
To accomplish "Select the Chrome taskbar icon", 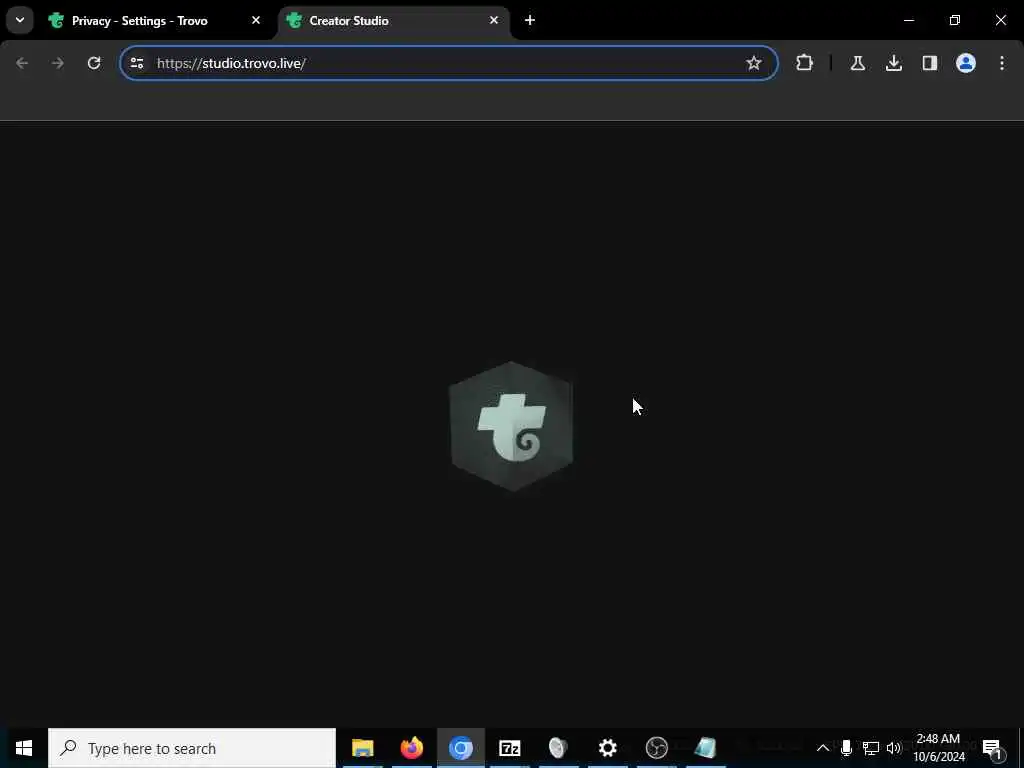I will point(460,748).
